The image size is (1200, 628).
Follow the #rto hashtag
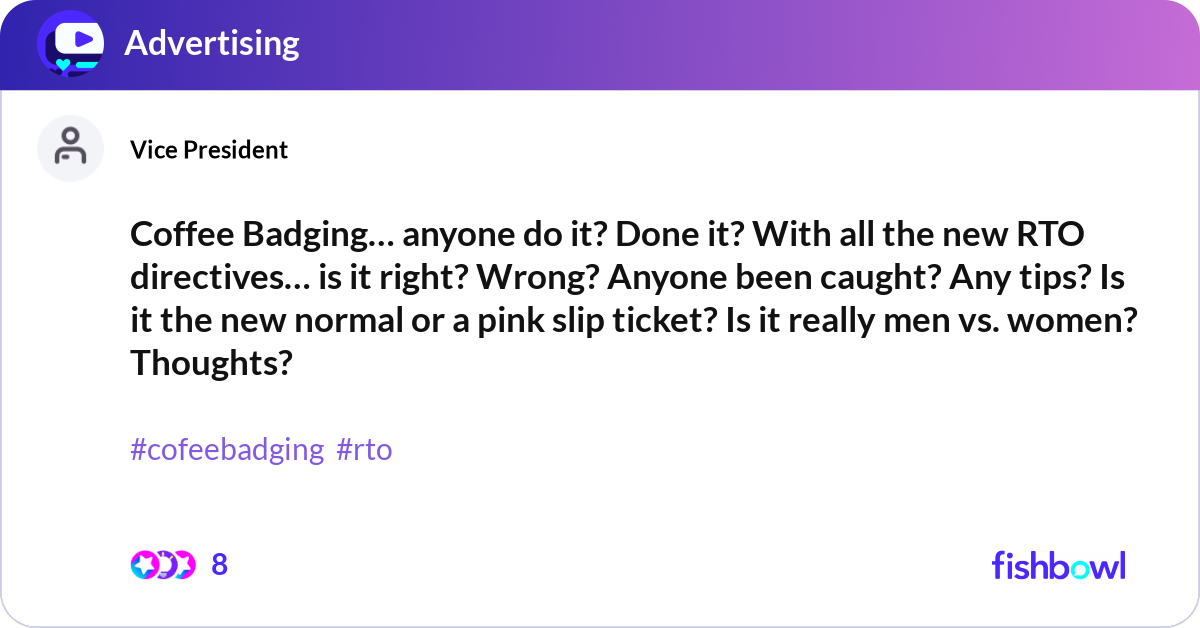pos(364,450)
